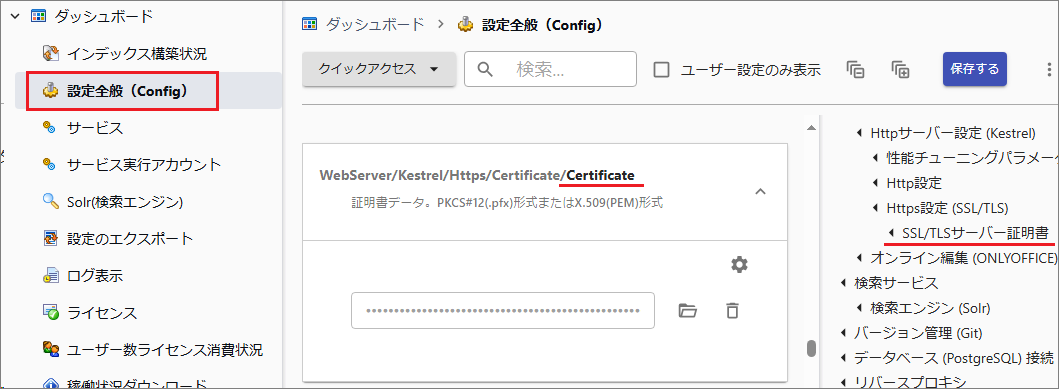This screenshot has width=1059, height=389.
Task: Click the インデックス構築状況 icon
Action: [x=50, y=53]
